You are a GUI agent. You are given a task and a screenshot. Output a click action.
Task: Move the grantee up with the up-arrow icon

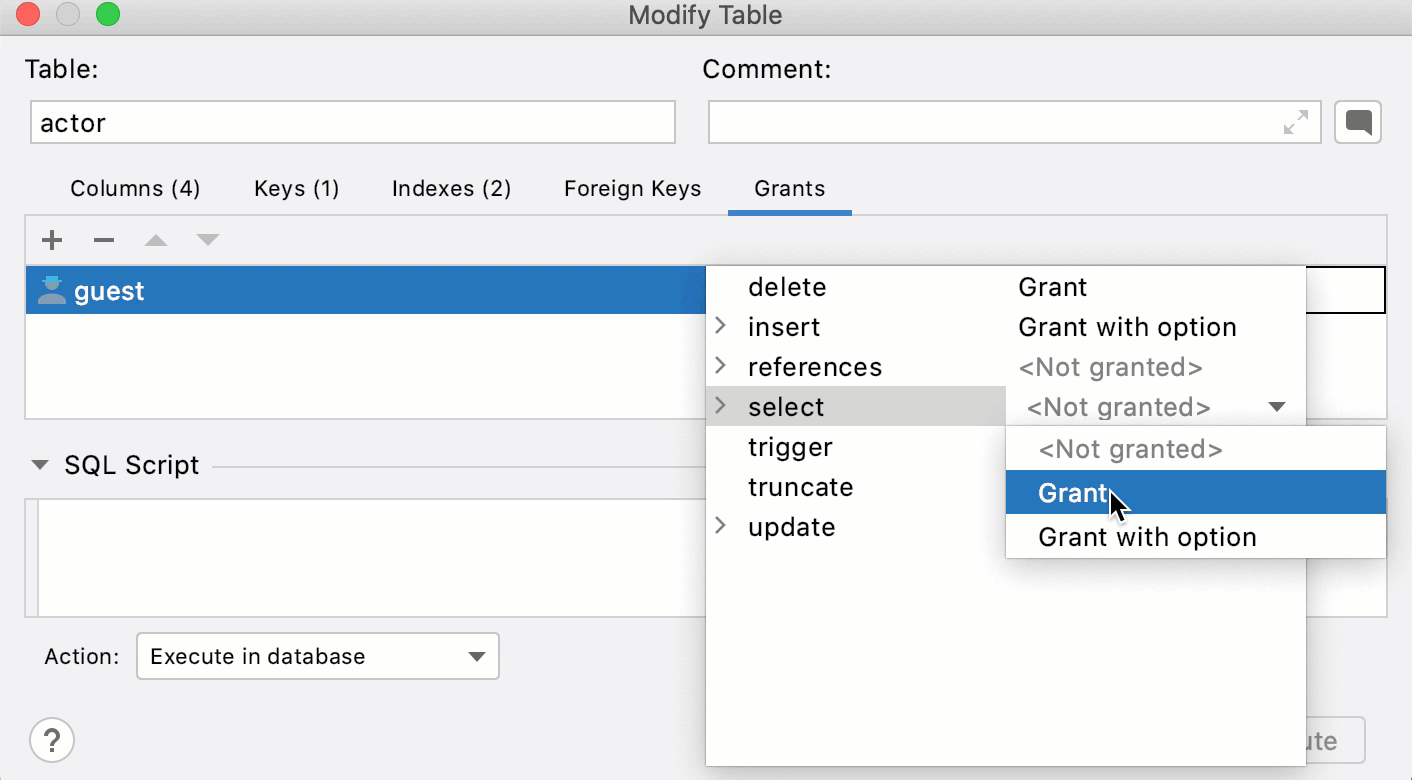(155, 240)
